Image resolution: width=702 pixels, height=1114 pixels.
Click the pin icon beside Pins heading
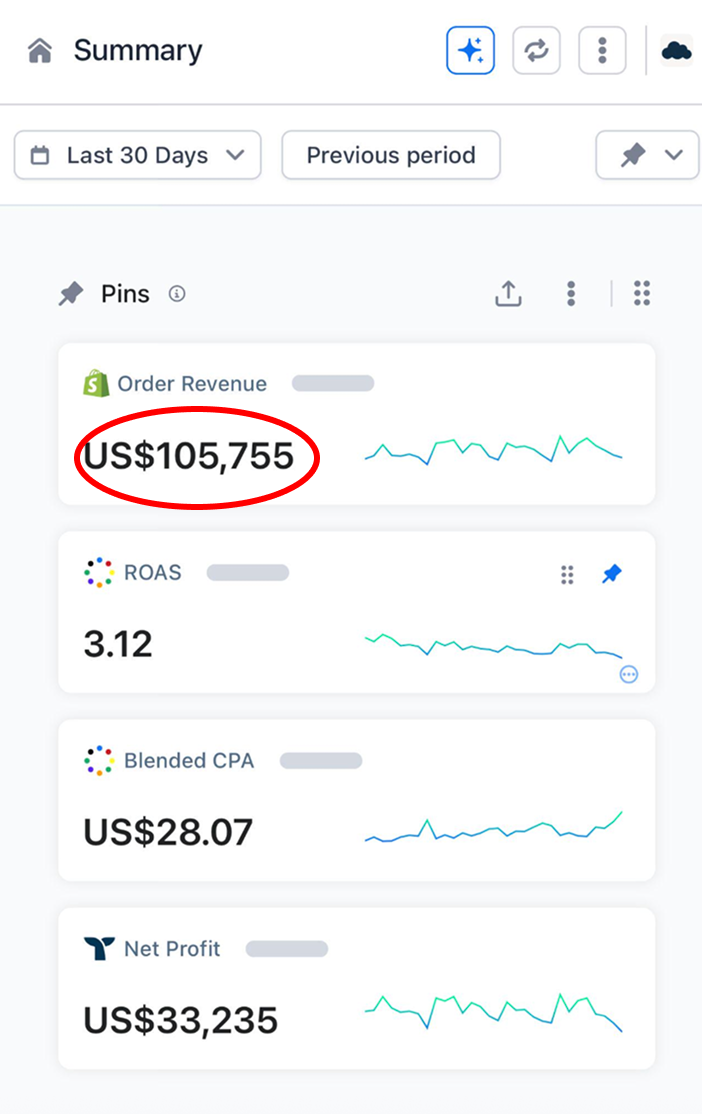[x=71, y=293]
